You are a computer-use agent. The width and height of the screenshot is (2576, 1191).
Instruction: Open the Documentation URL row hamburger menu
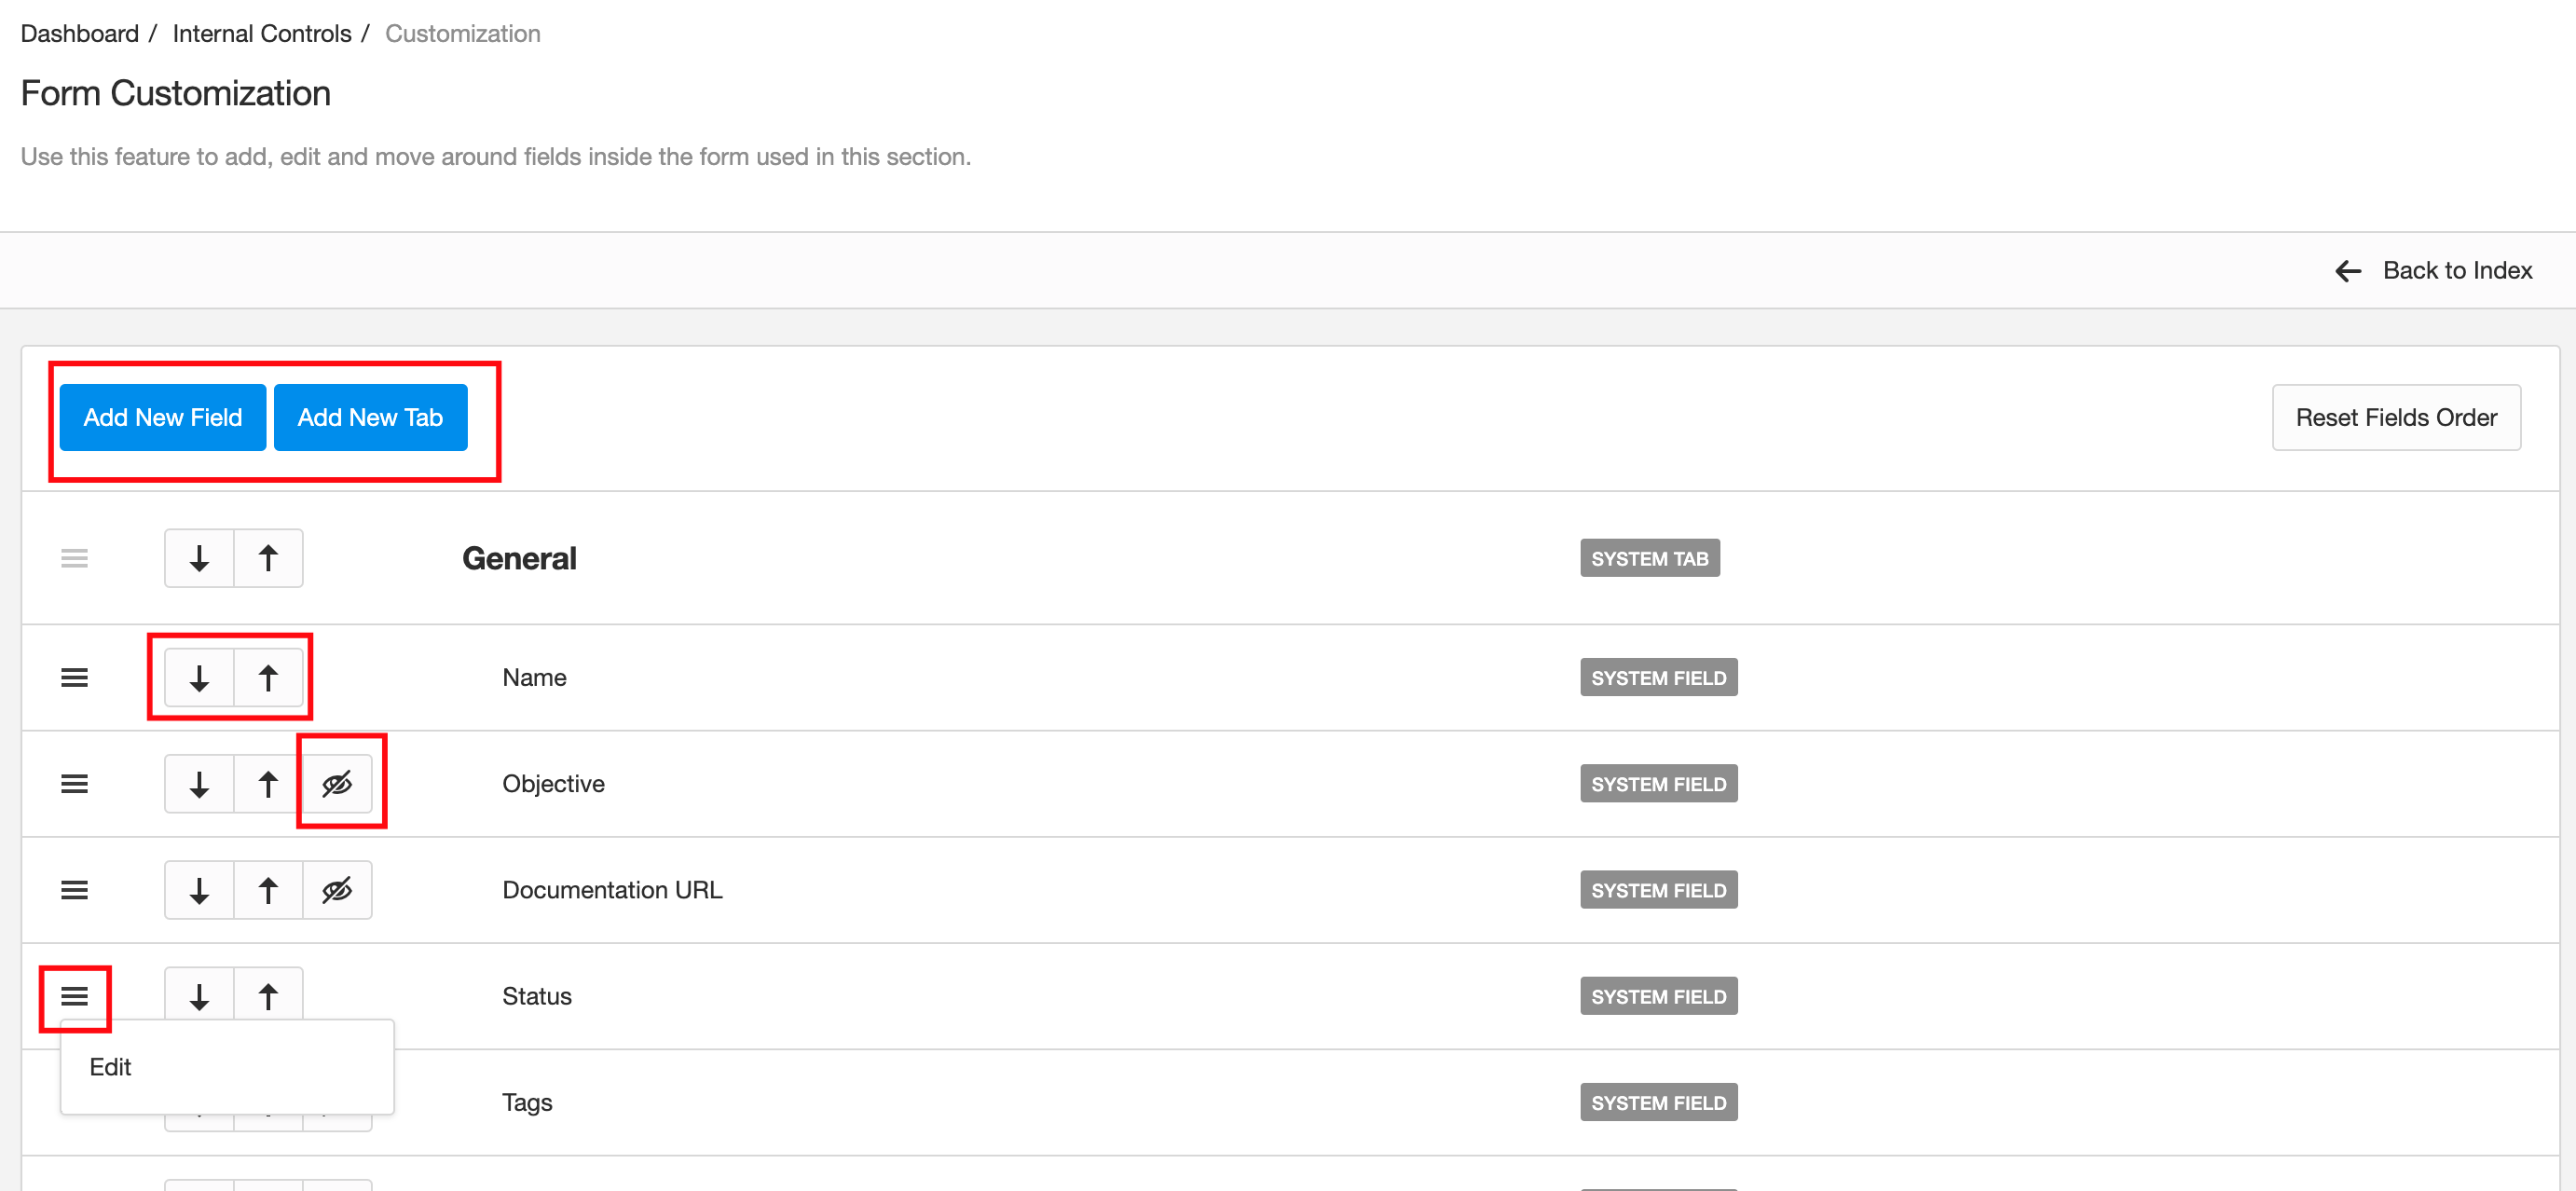(74, 890)
